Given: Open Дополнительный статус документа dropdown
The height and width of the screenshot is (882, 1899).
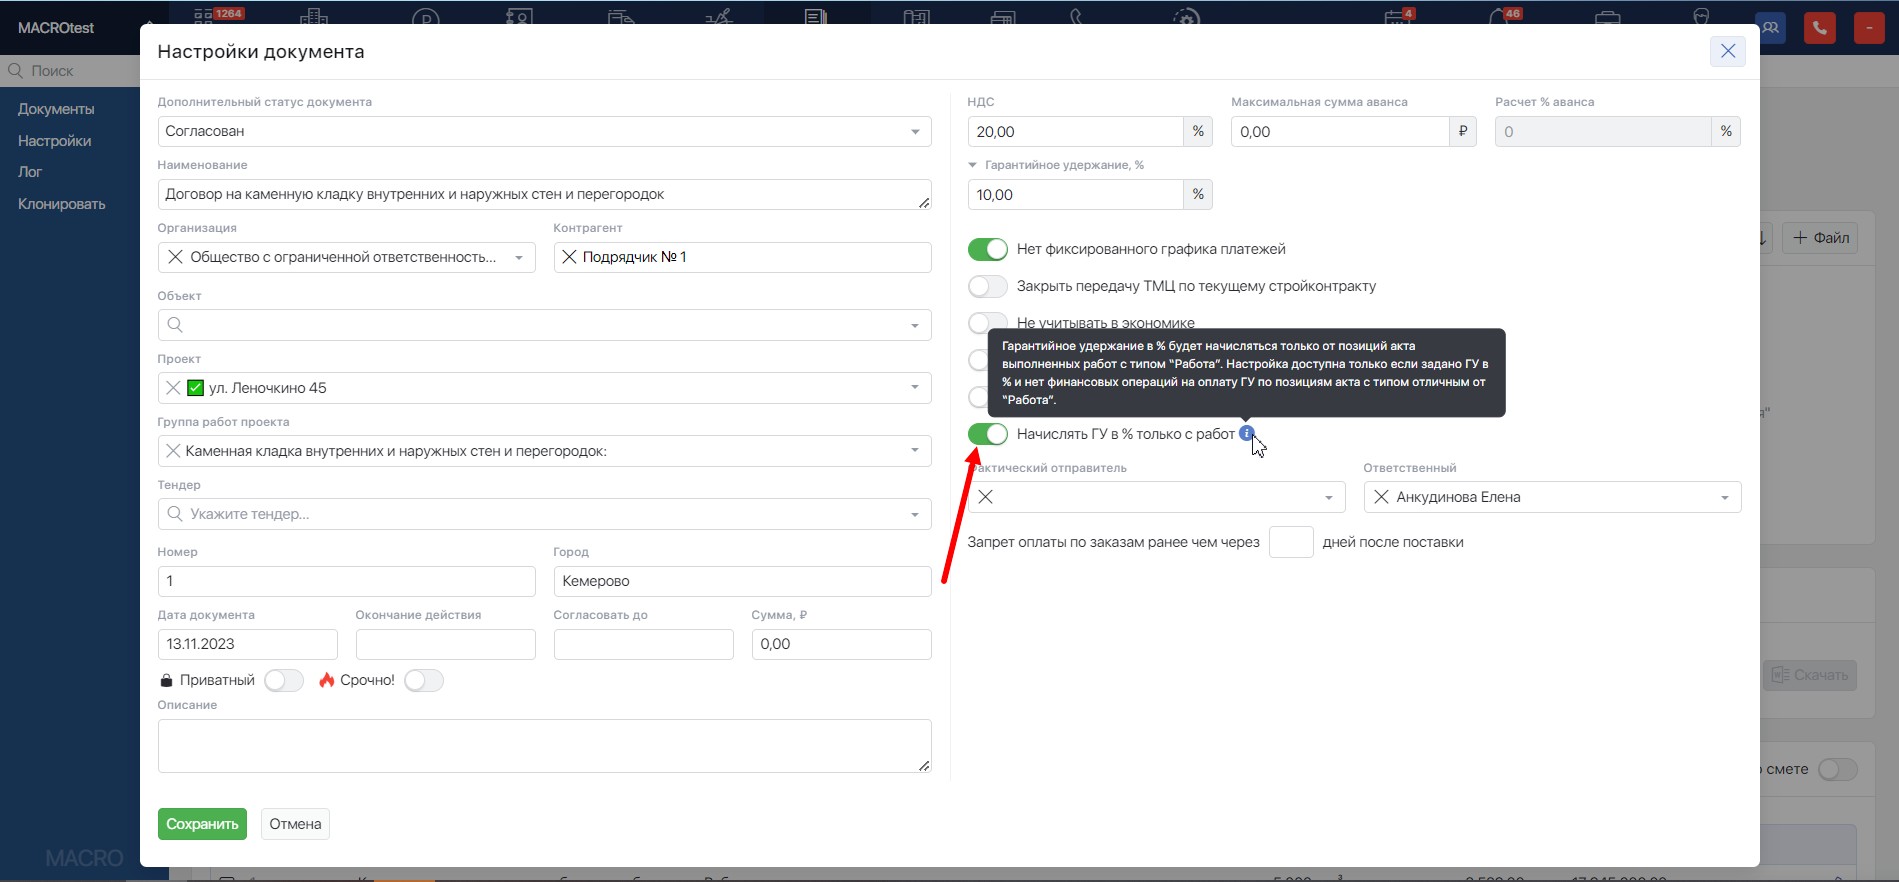Looking at the screenshot, I should point(914,132).
